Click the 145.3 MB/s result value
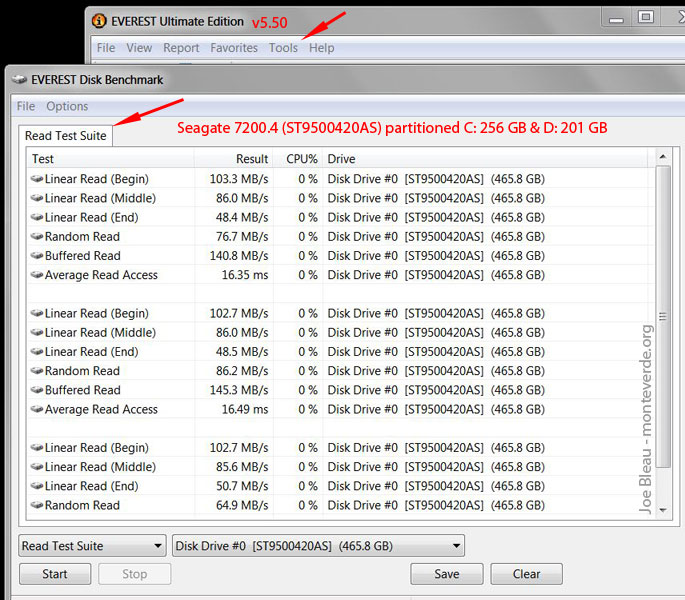The height and width of the screenshot is (600, 685). pos(239,390)
